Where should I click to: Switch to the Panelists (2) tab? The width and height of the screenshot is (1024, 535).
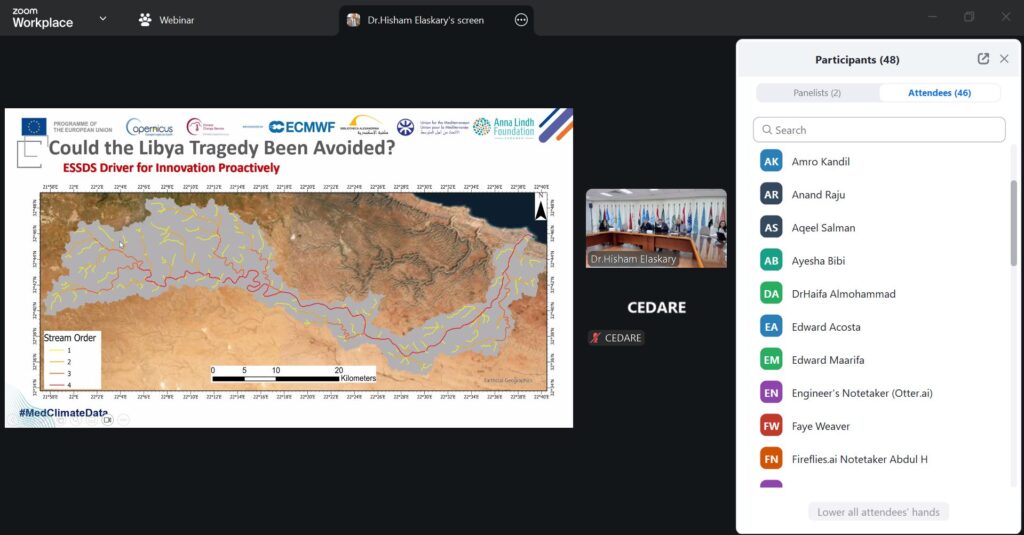817,93
